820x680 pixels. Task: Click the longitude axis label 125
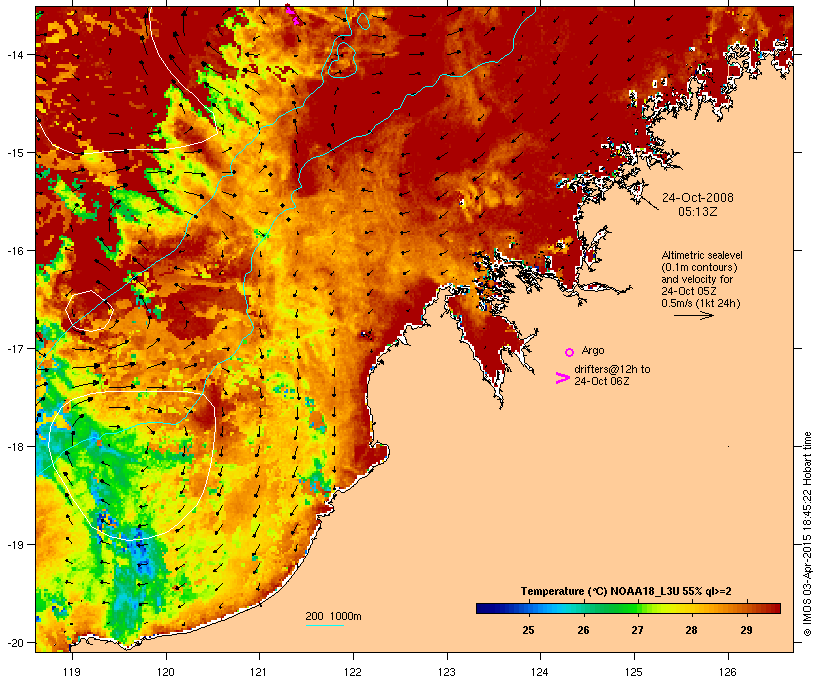[x=634, y=672]
